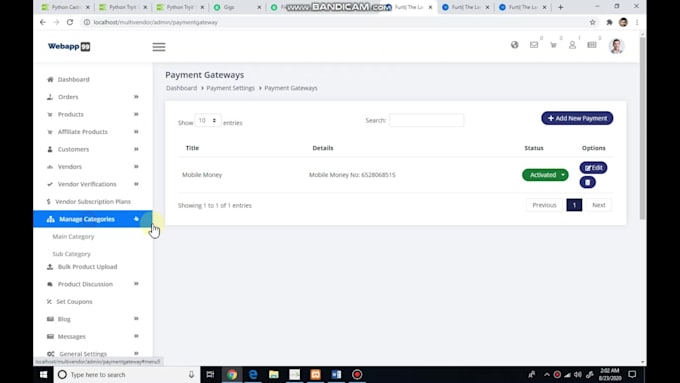Open the admin profile avatar
Screen dimensions: 680x383
(x=616, y=46)
